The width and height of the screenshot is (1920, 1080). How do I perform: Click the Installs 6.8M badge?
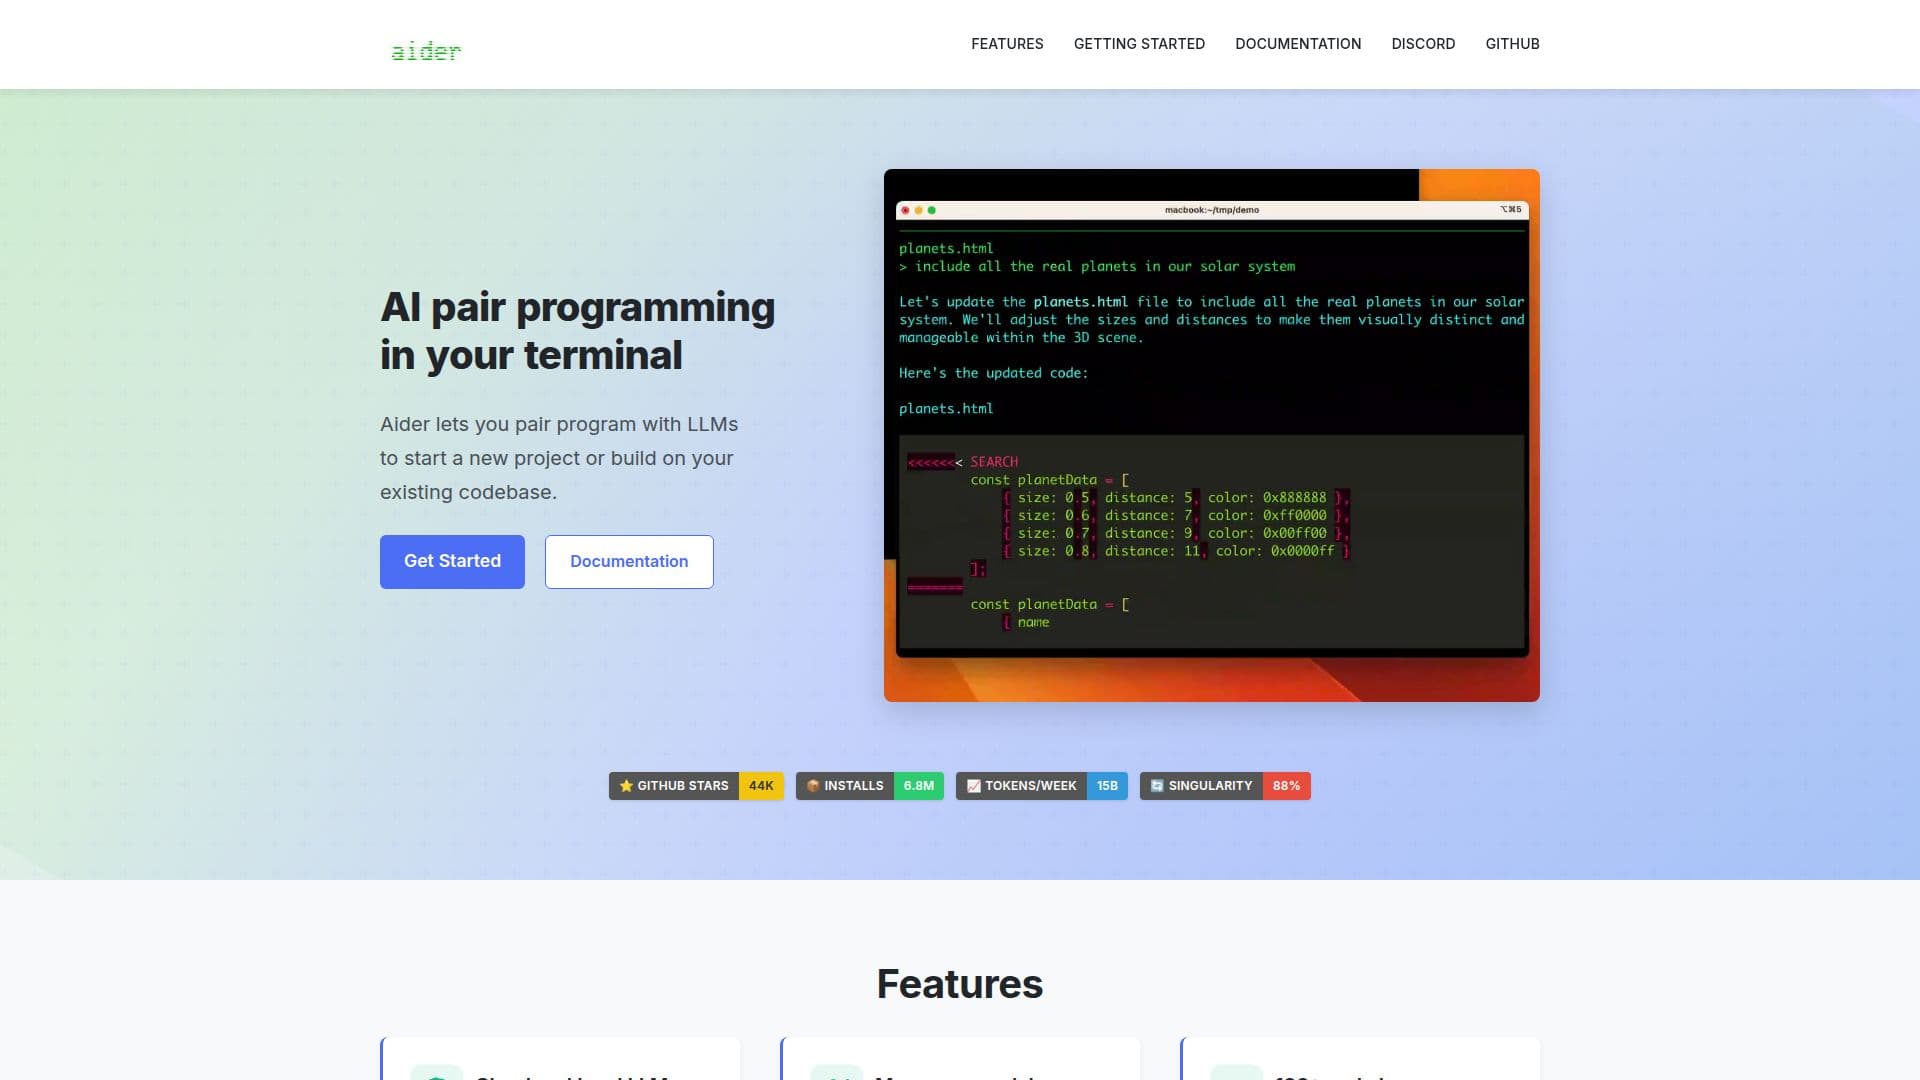(x=870, y=786)
